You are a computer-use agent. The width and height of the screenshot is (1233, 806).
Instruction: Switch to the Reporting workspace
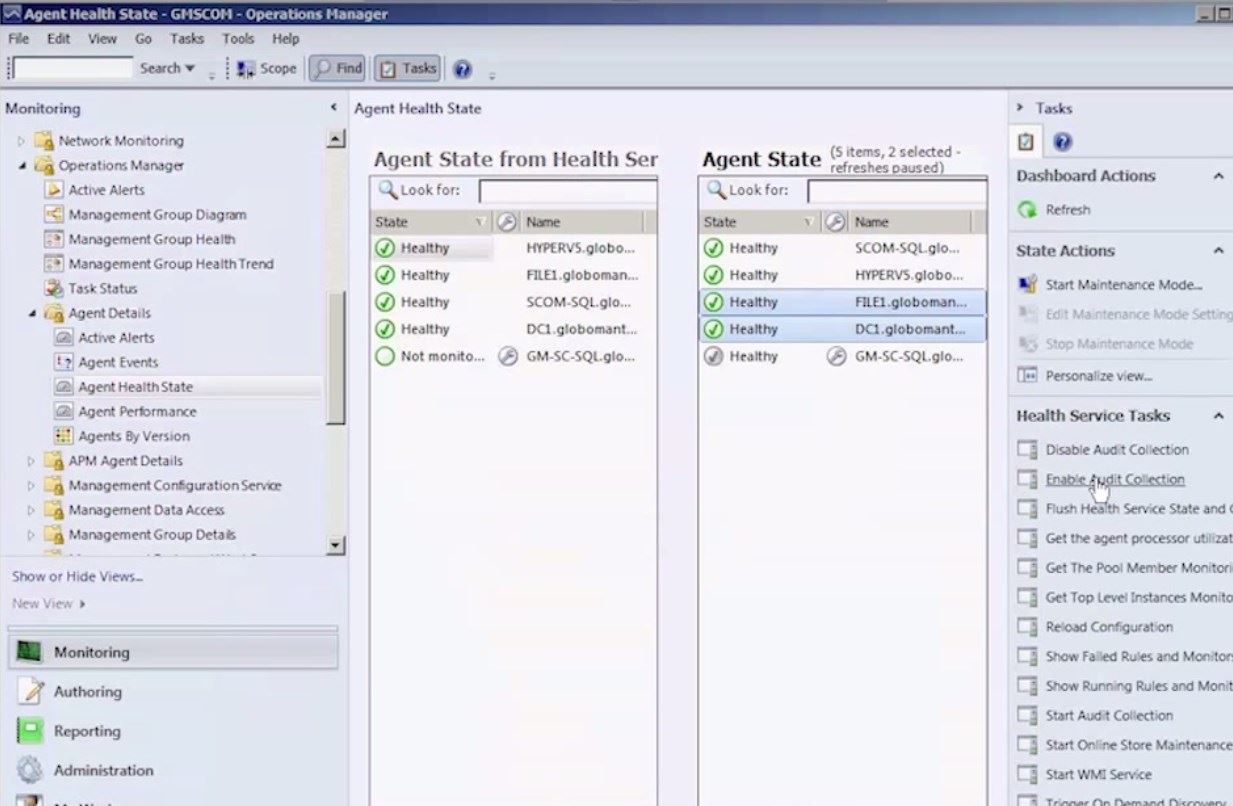173,731
